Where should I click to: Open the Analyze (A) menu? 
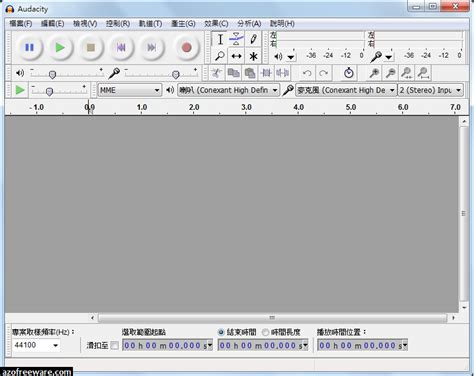249,24
